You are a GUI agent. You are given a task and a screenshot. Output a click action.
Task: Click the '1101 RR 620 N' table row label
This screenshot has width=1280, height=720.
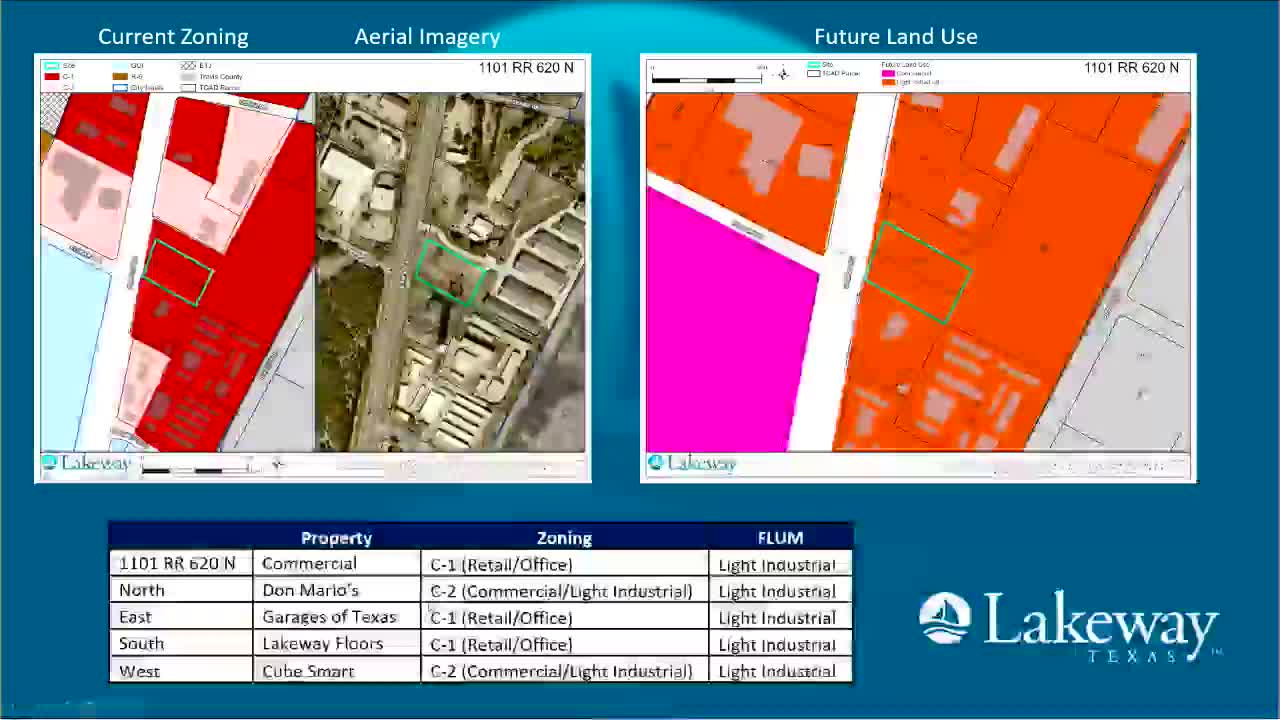[x=177, y=564]
